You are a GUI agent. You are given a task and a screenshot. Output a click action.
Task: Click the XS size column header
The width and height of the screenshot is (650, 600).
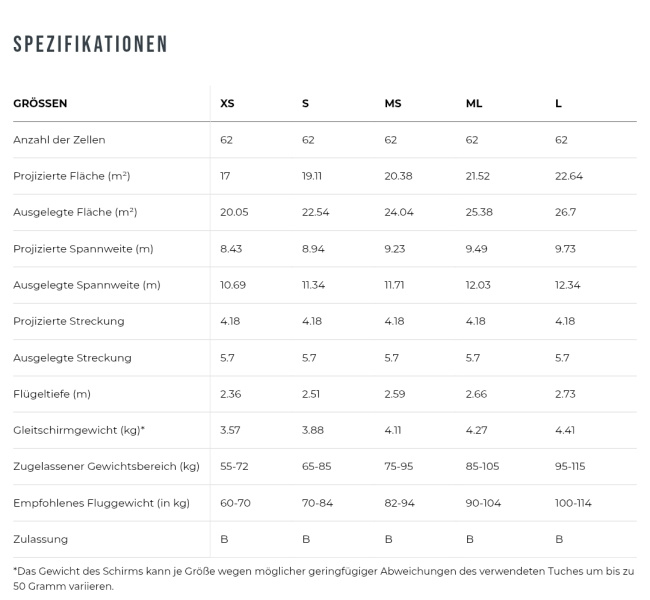(x=228, y=103)
